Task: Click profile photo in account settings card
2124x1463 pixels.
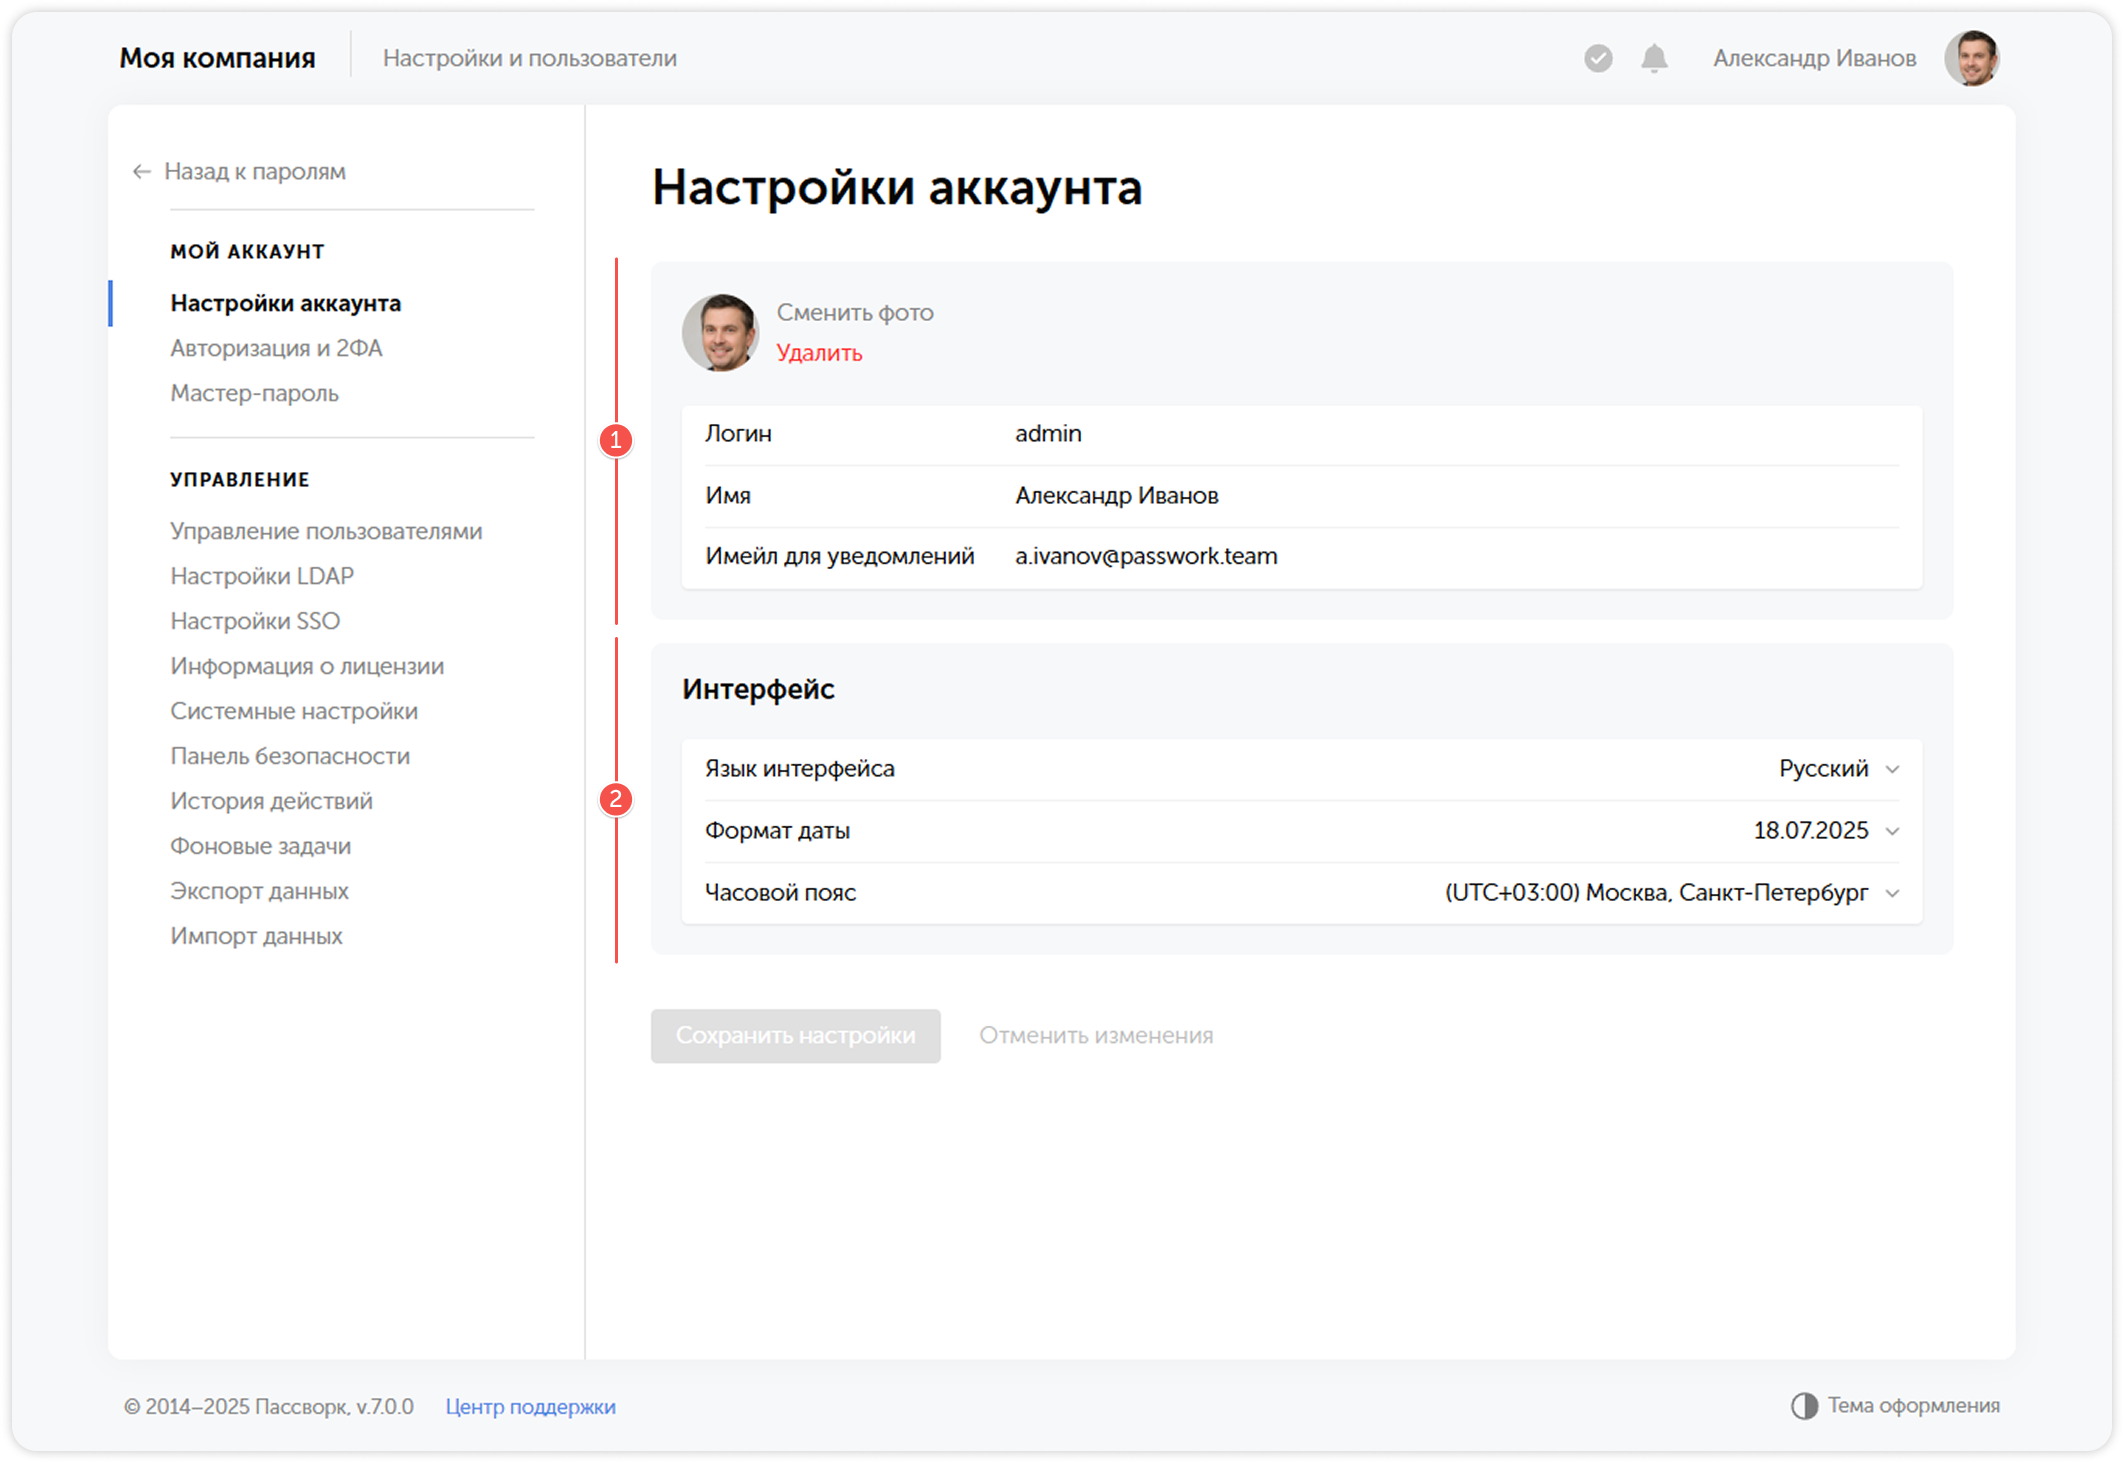Action: click(720, 332)
